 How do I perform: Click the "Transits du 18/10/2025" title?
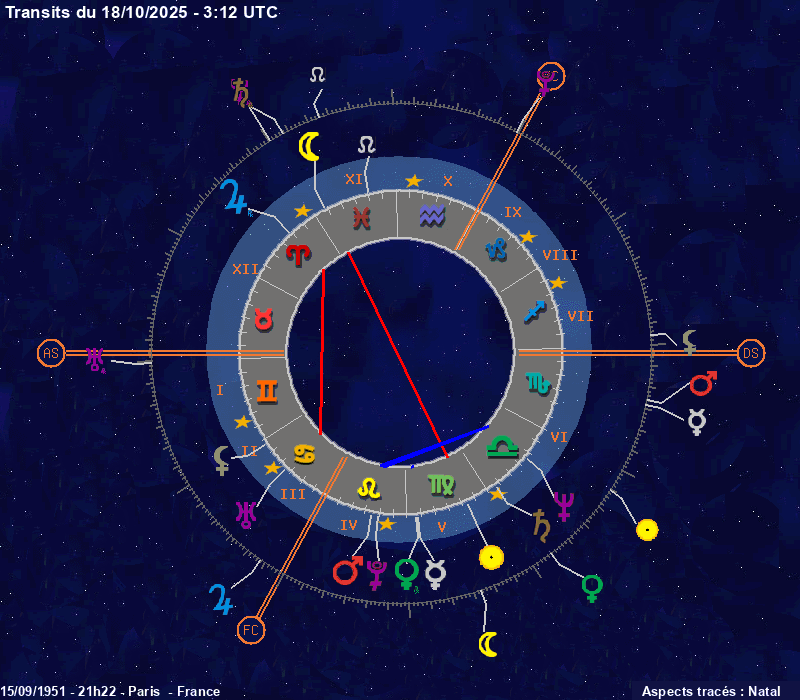point(142,12)
